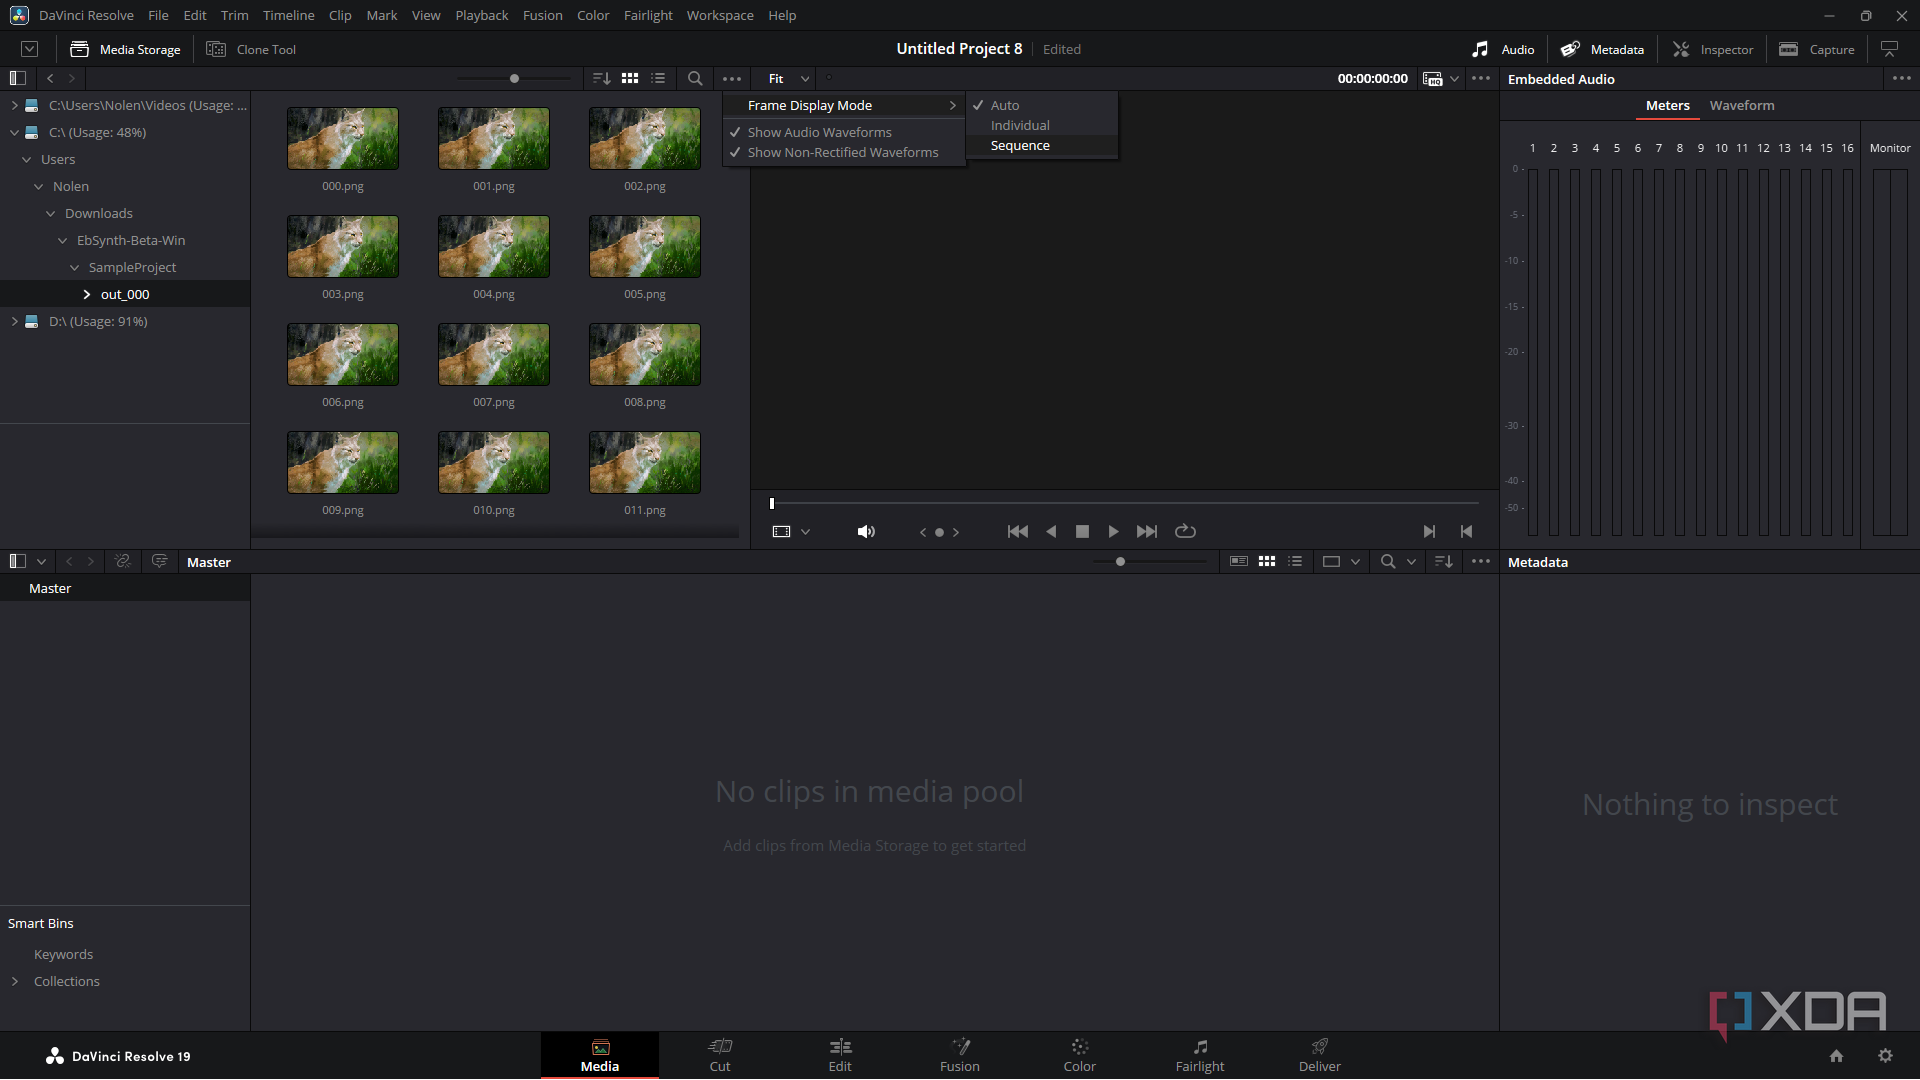The width and height of the screenshot is (1920, 1080).
Task: Toggle Show Non-Rectified Waveforms option
Action: pyautogui.click(x=843, y=152)
